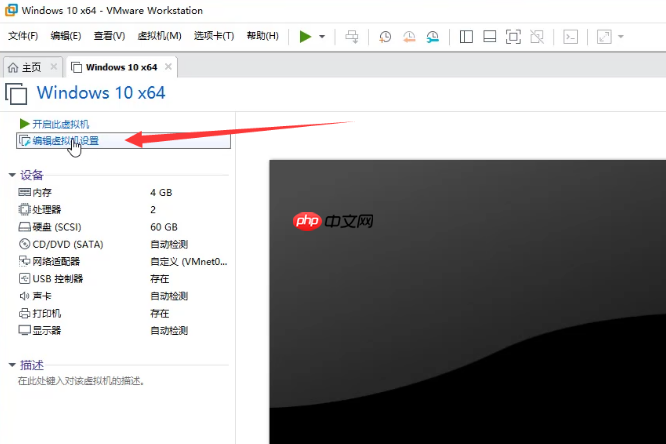Open the stretch guest display dropdown
Viewport: 666px width, 444px height.
pyautogui.click(x=621, y=37)
